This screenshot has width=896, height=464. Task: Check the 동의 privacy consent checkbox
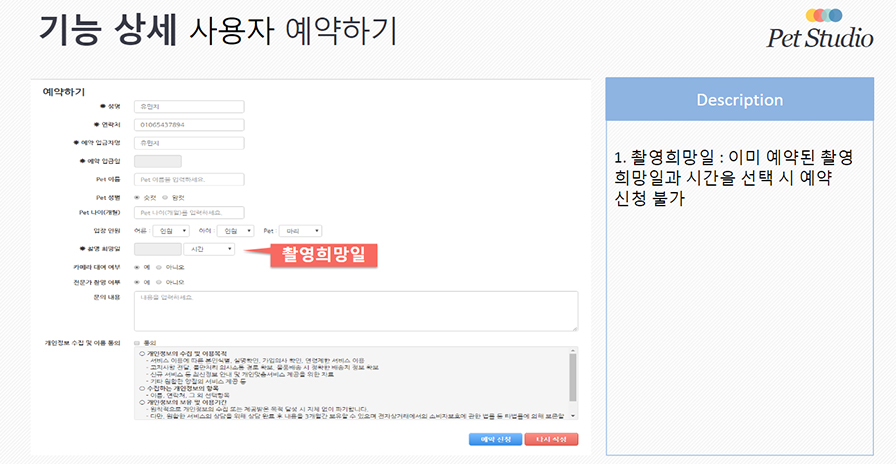[x=137, y=342]
